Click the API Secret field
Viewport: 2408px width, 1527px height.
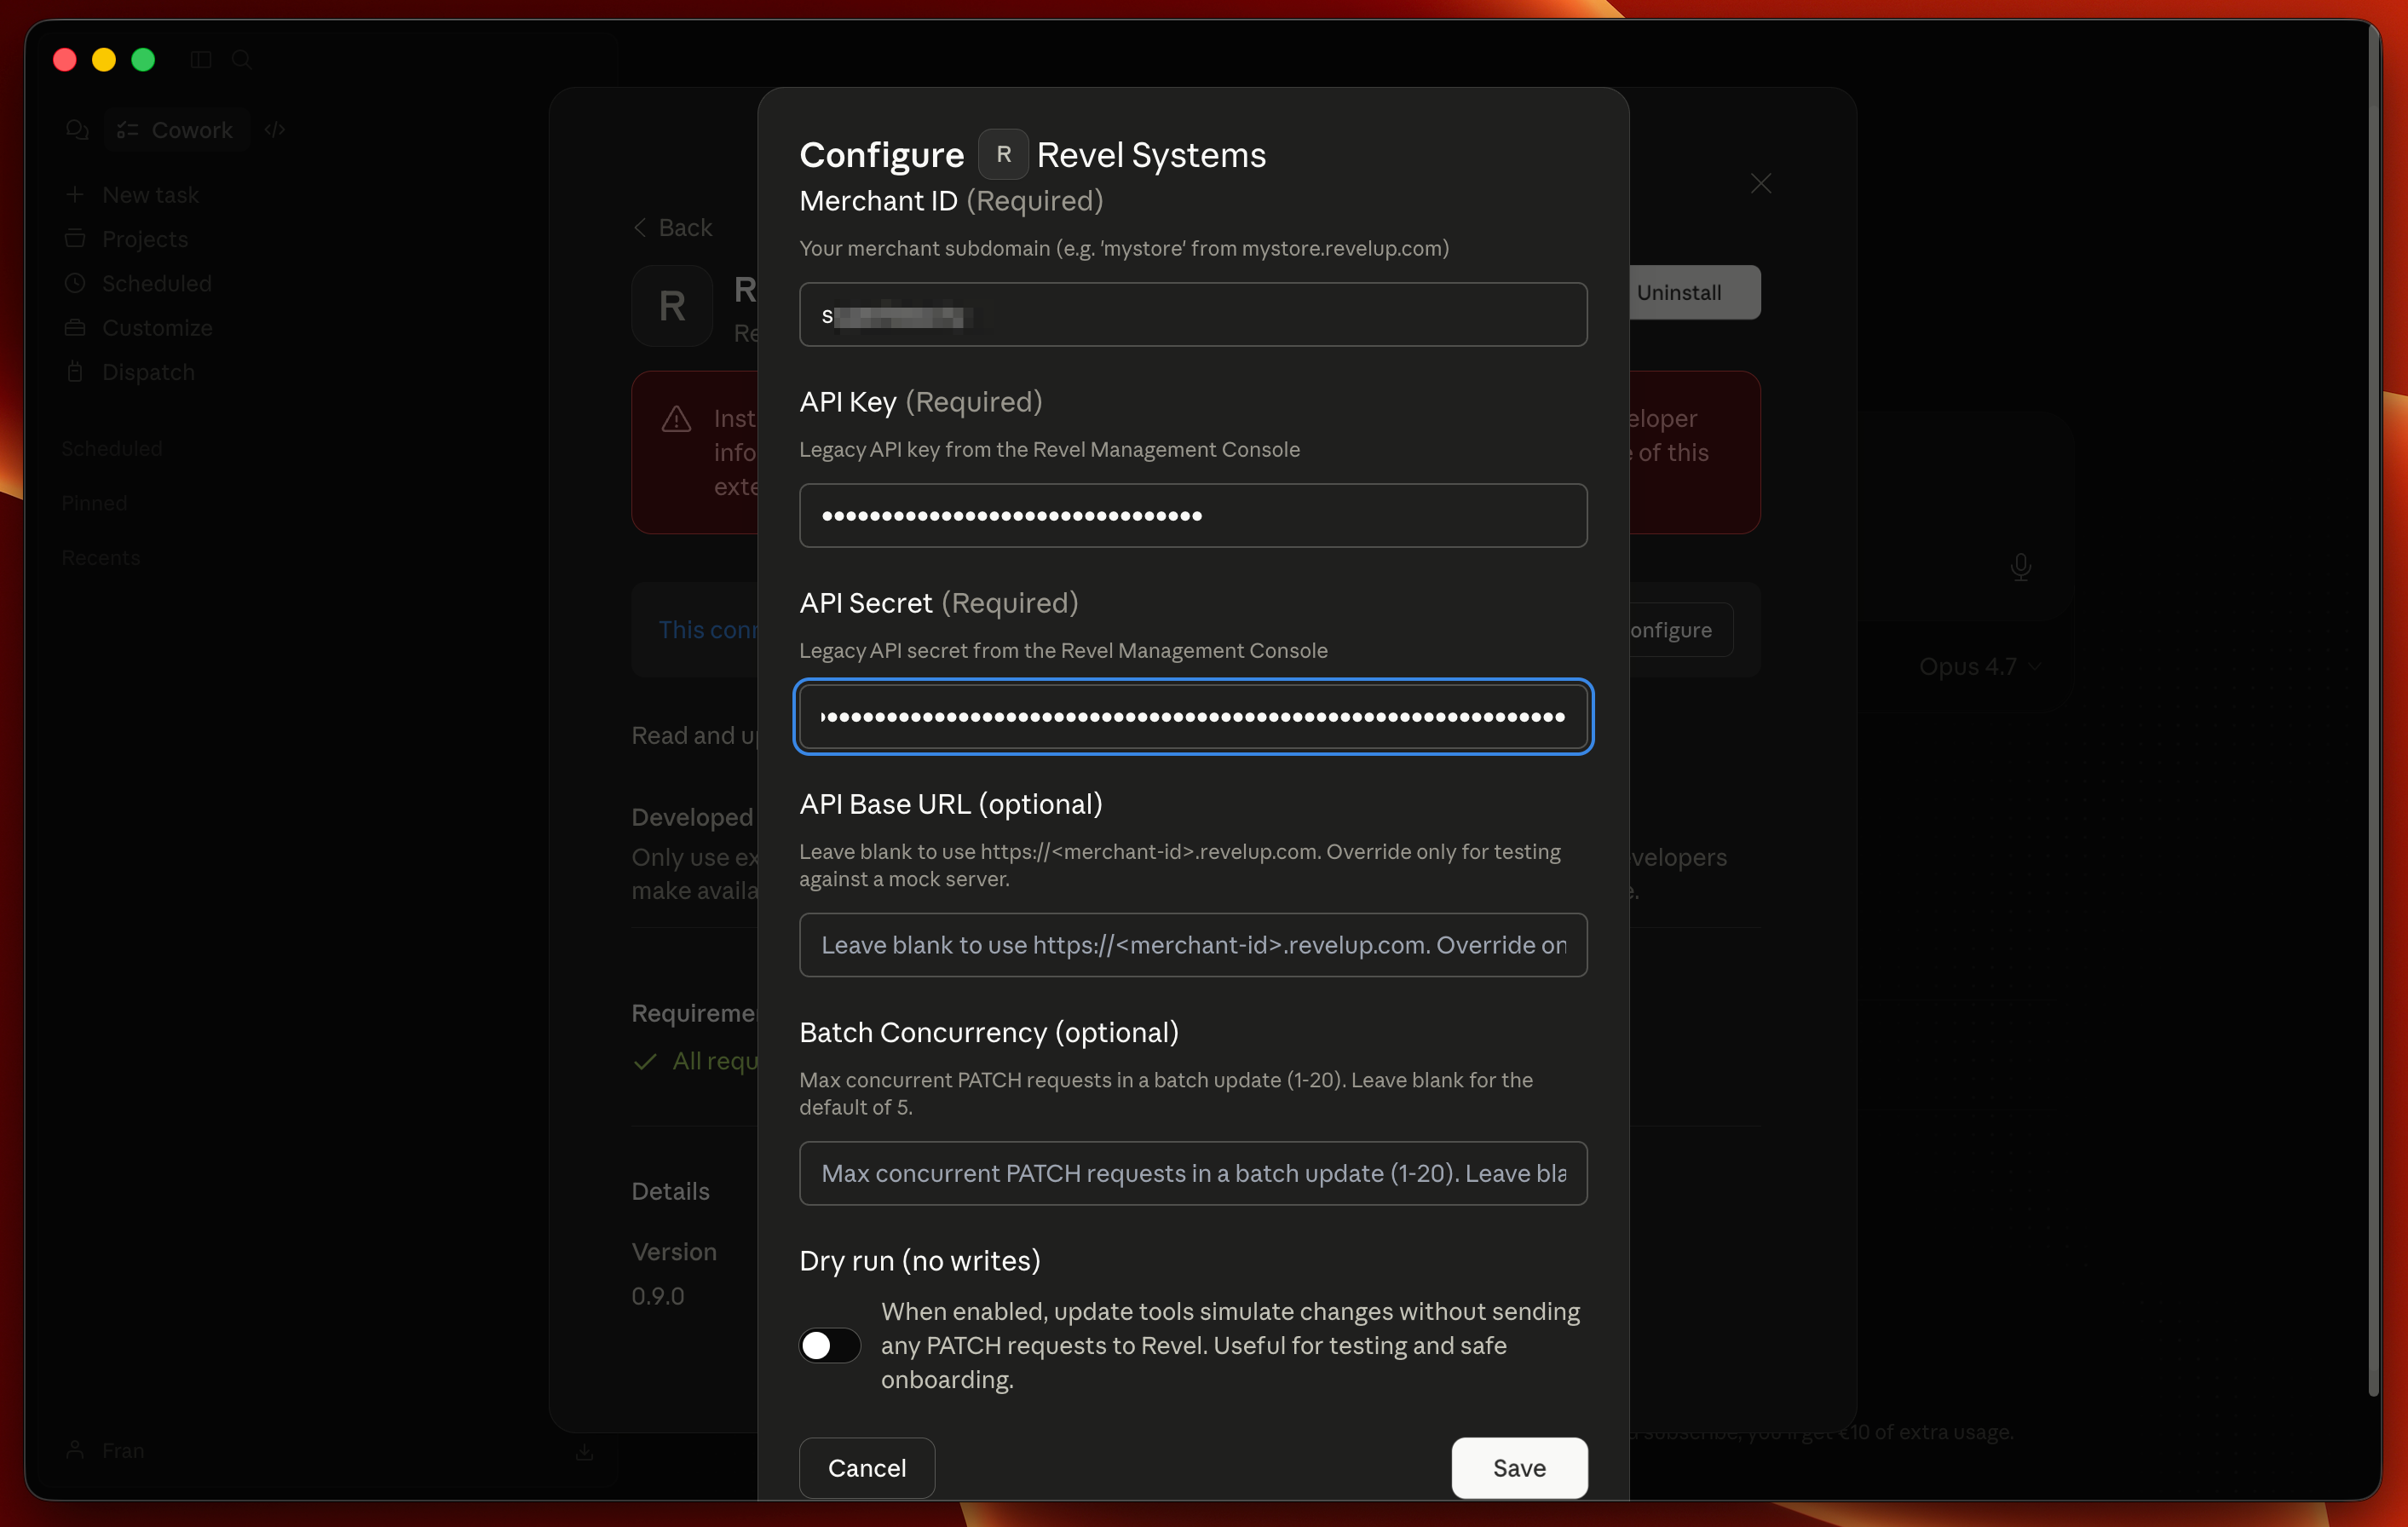(1192, 717)
